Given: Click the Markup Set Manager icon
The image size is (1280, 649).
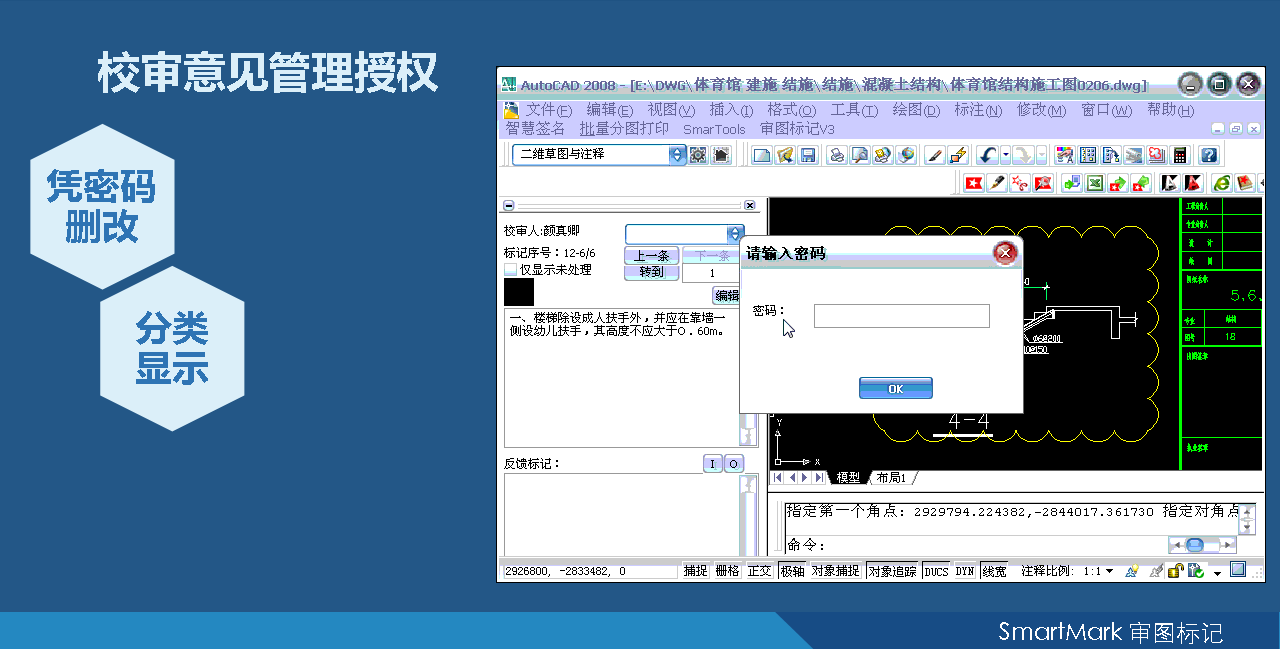Looking at the screenshot, I should tap(1156, 156).
